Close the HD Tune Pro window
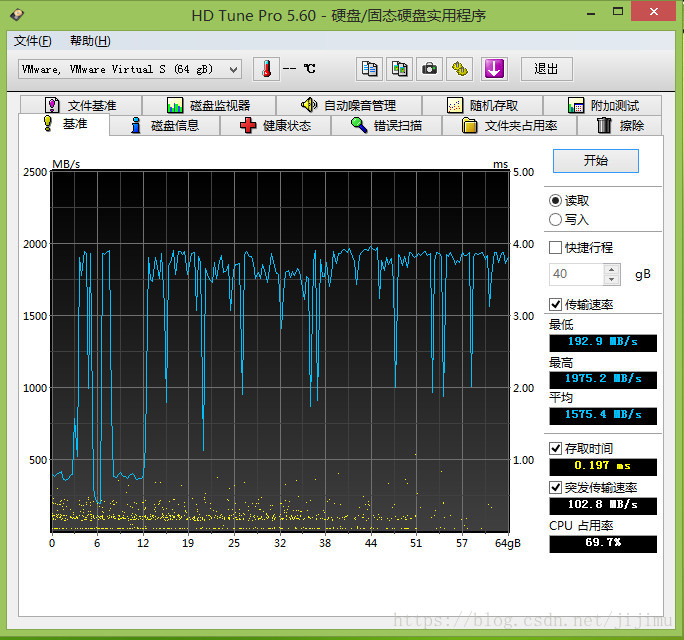 653,12
